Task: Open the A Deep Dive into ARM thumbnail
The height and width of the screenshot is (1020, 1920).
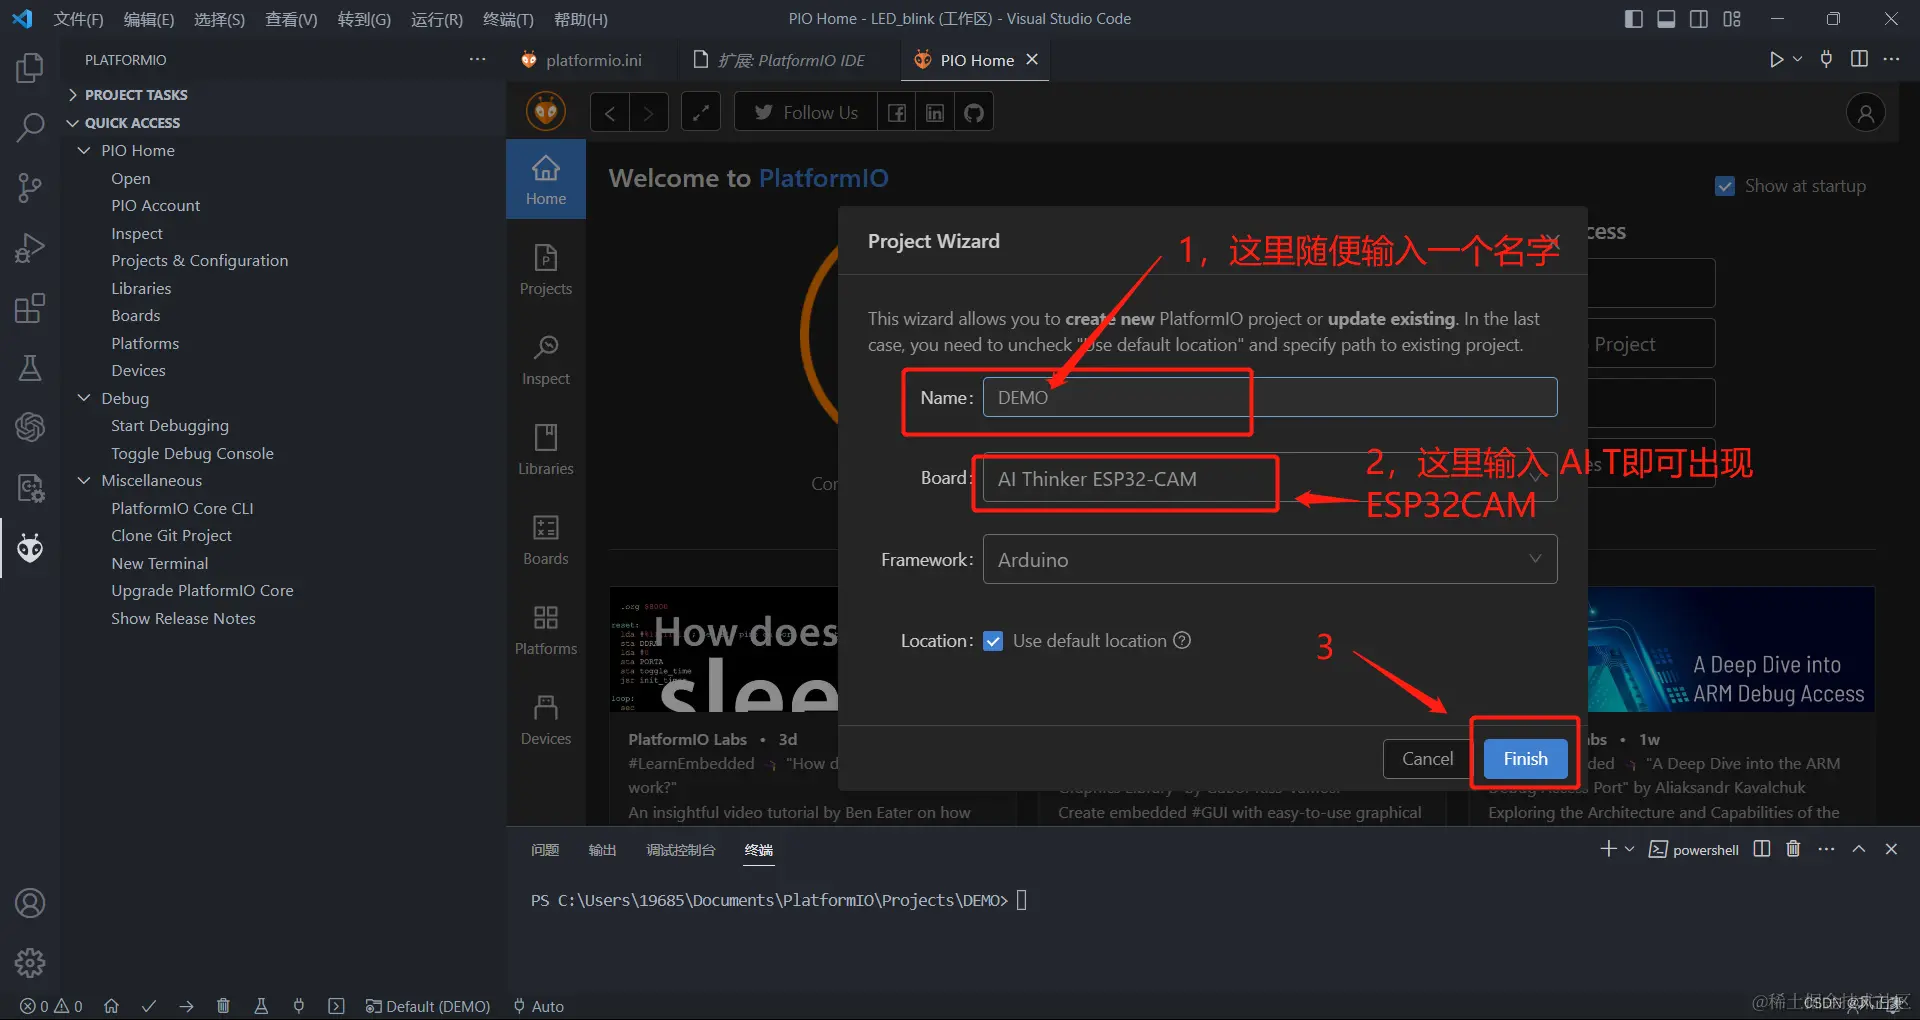Action: [x=1731, y=650]
